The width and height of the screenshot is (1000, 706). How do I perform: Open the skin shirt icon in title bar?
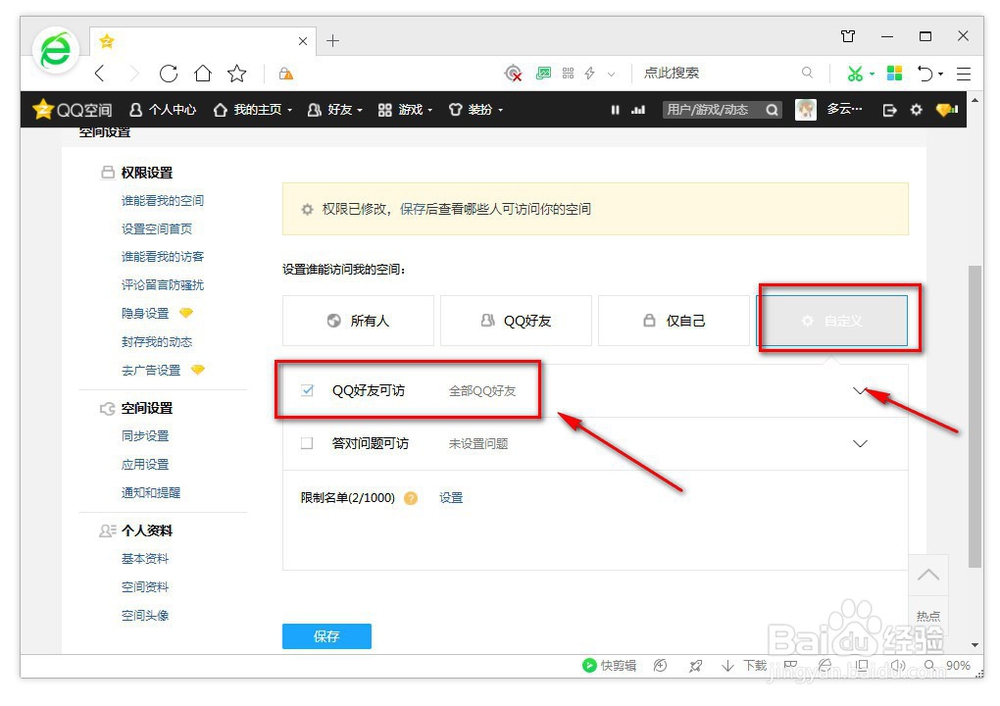848,36
